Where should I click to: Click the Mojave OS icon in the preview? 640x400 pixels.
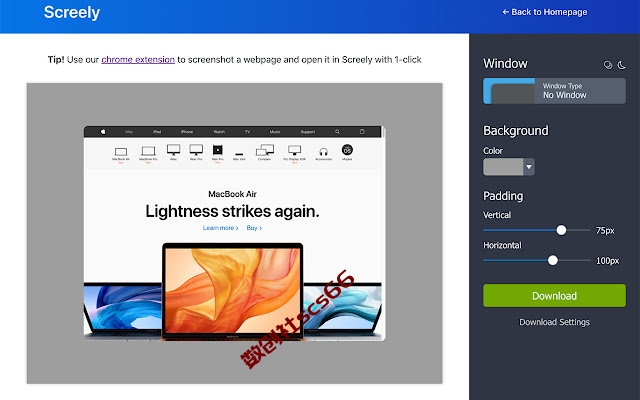(x=347, y=150)
